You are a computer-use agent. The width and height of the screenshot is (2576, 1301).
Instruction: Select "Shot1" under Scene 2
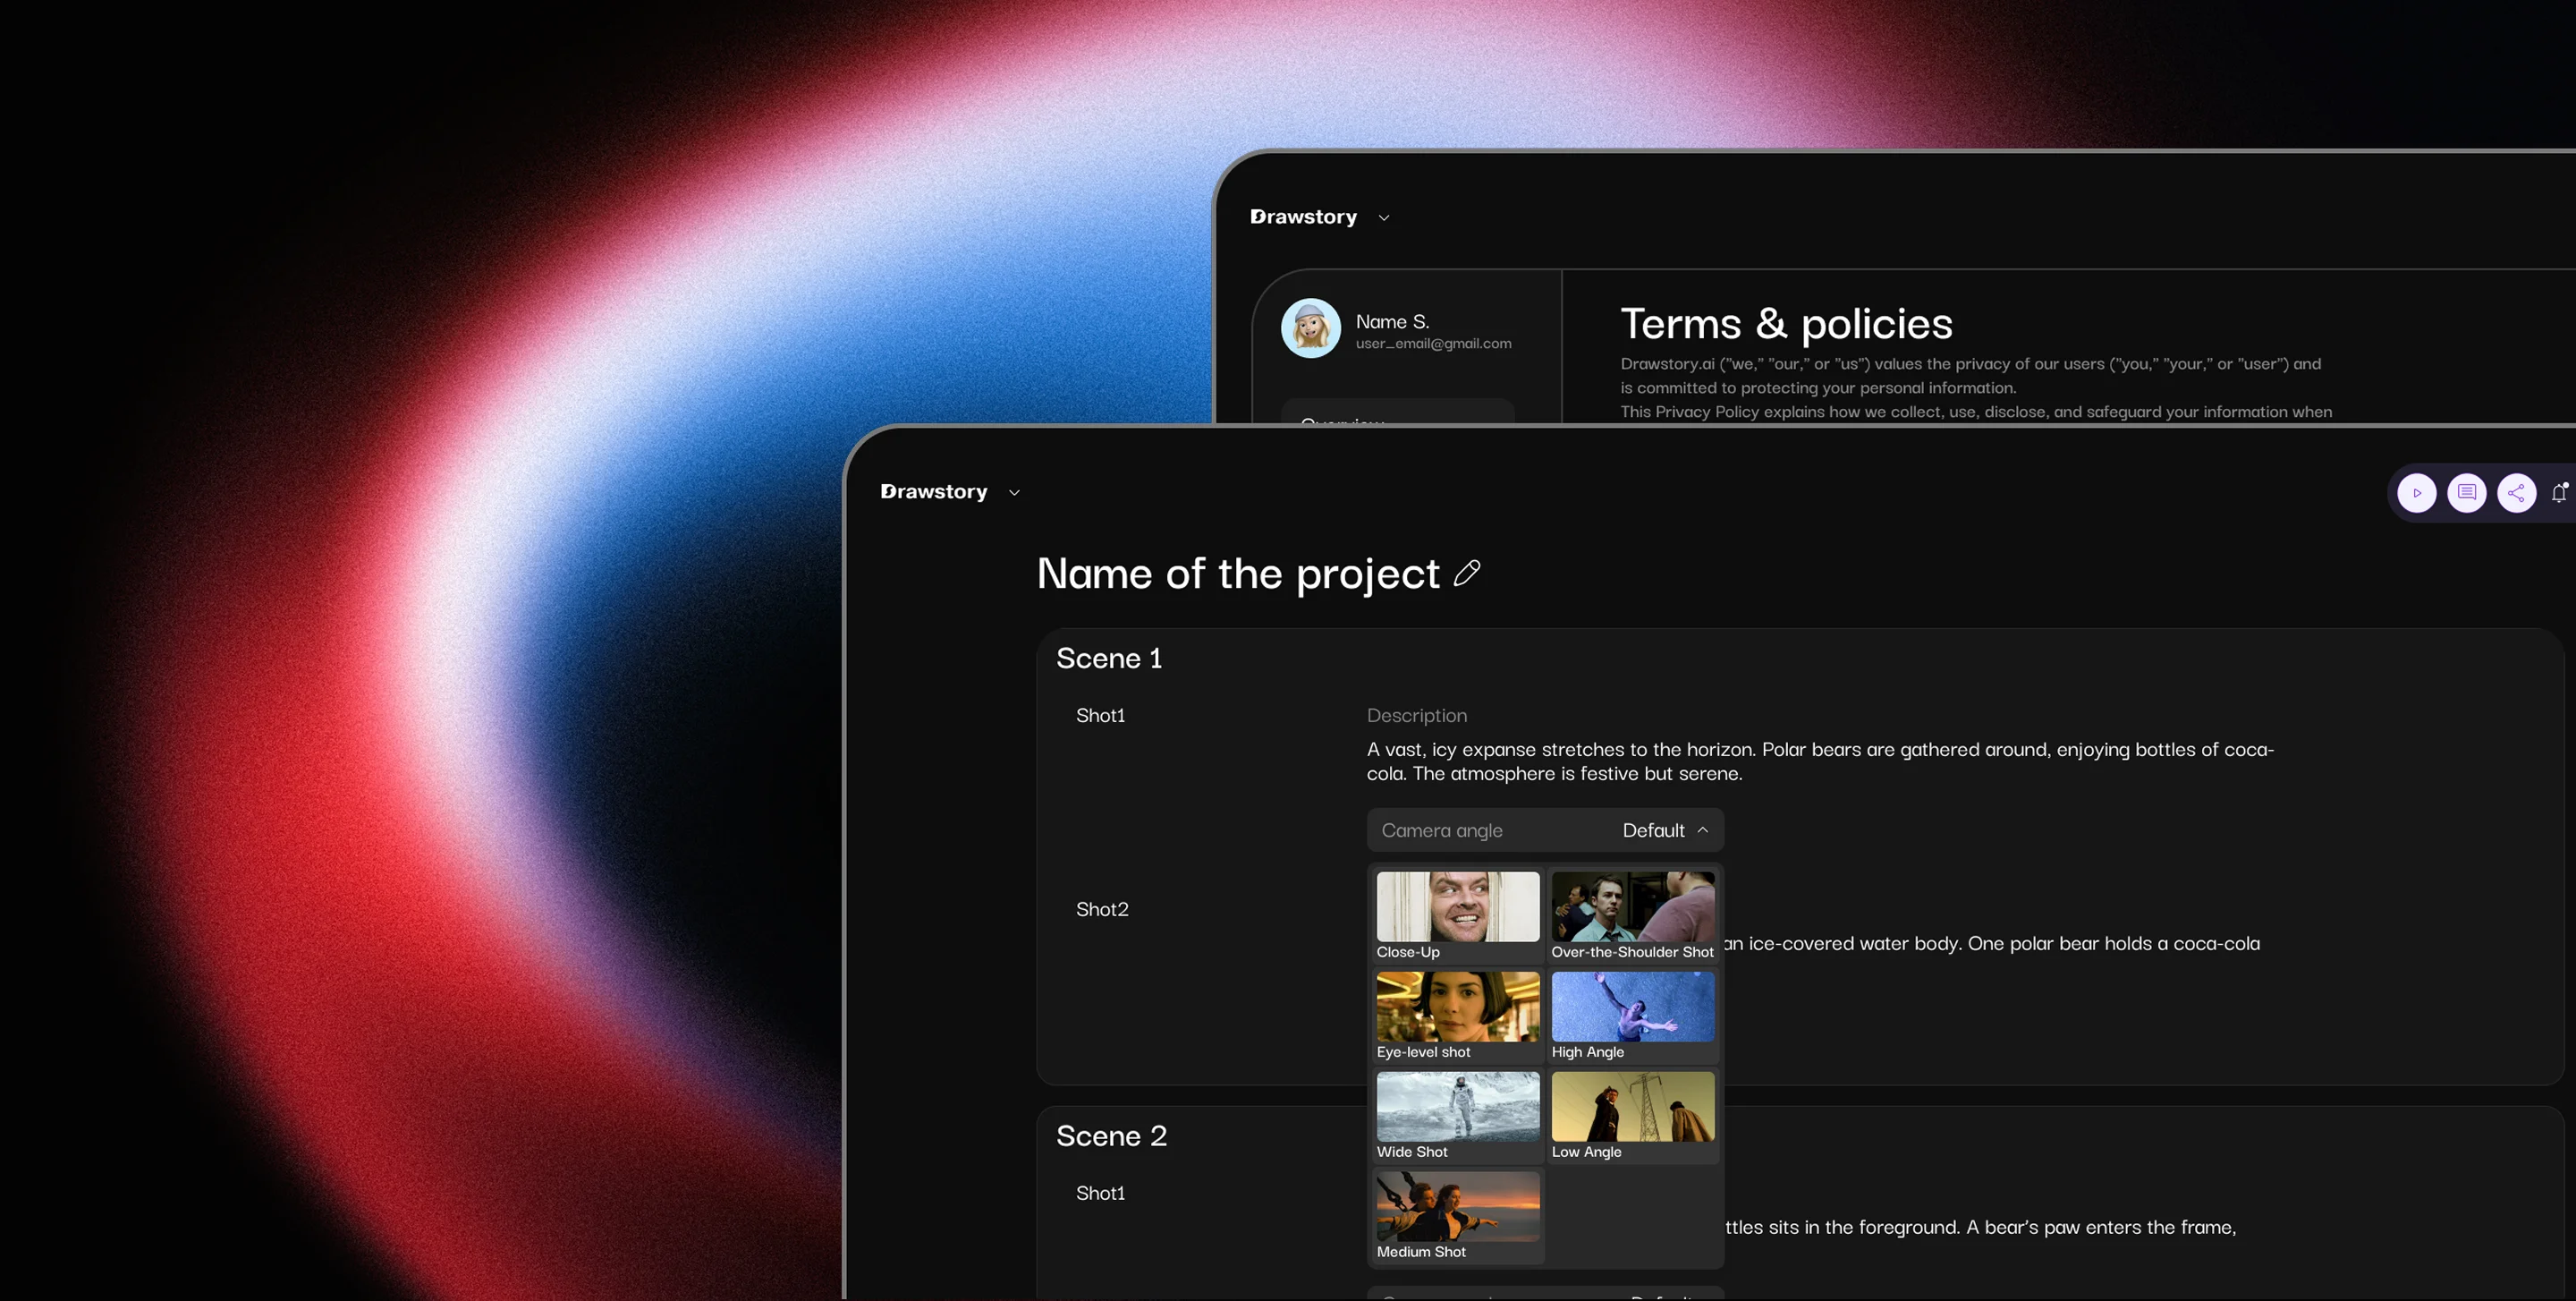(1100, 1193)
